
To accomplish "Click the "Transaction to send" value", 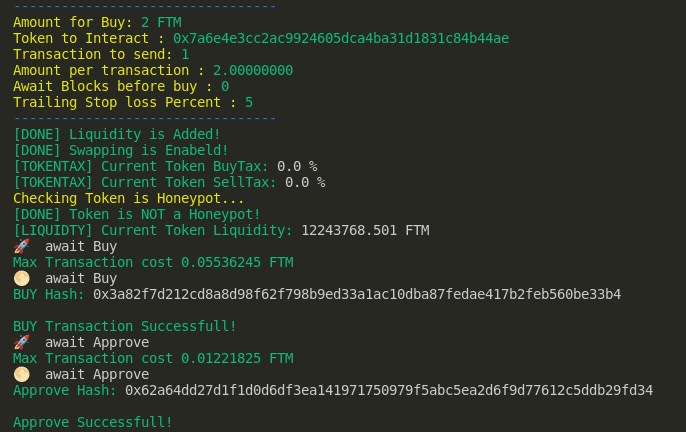I will [185, 54].
